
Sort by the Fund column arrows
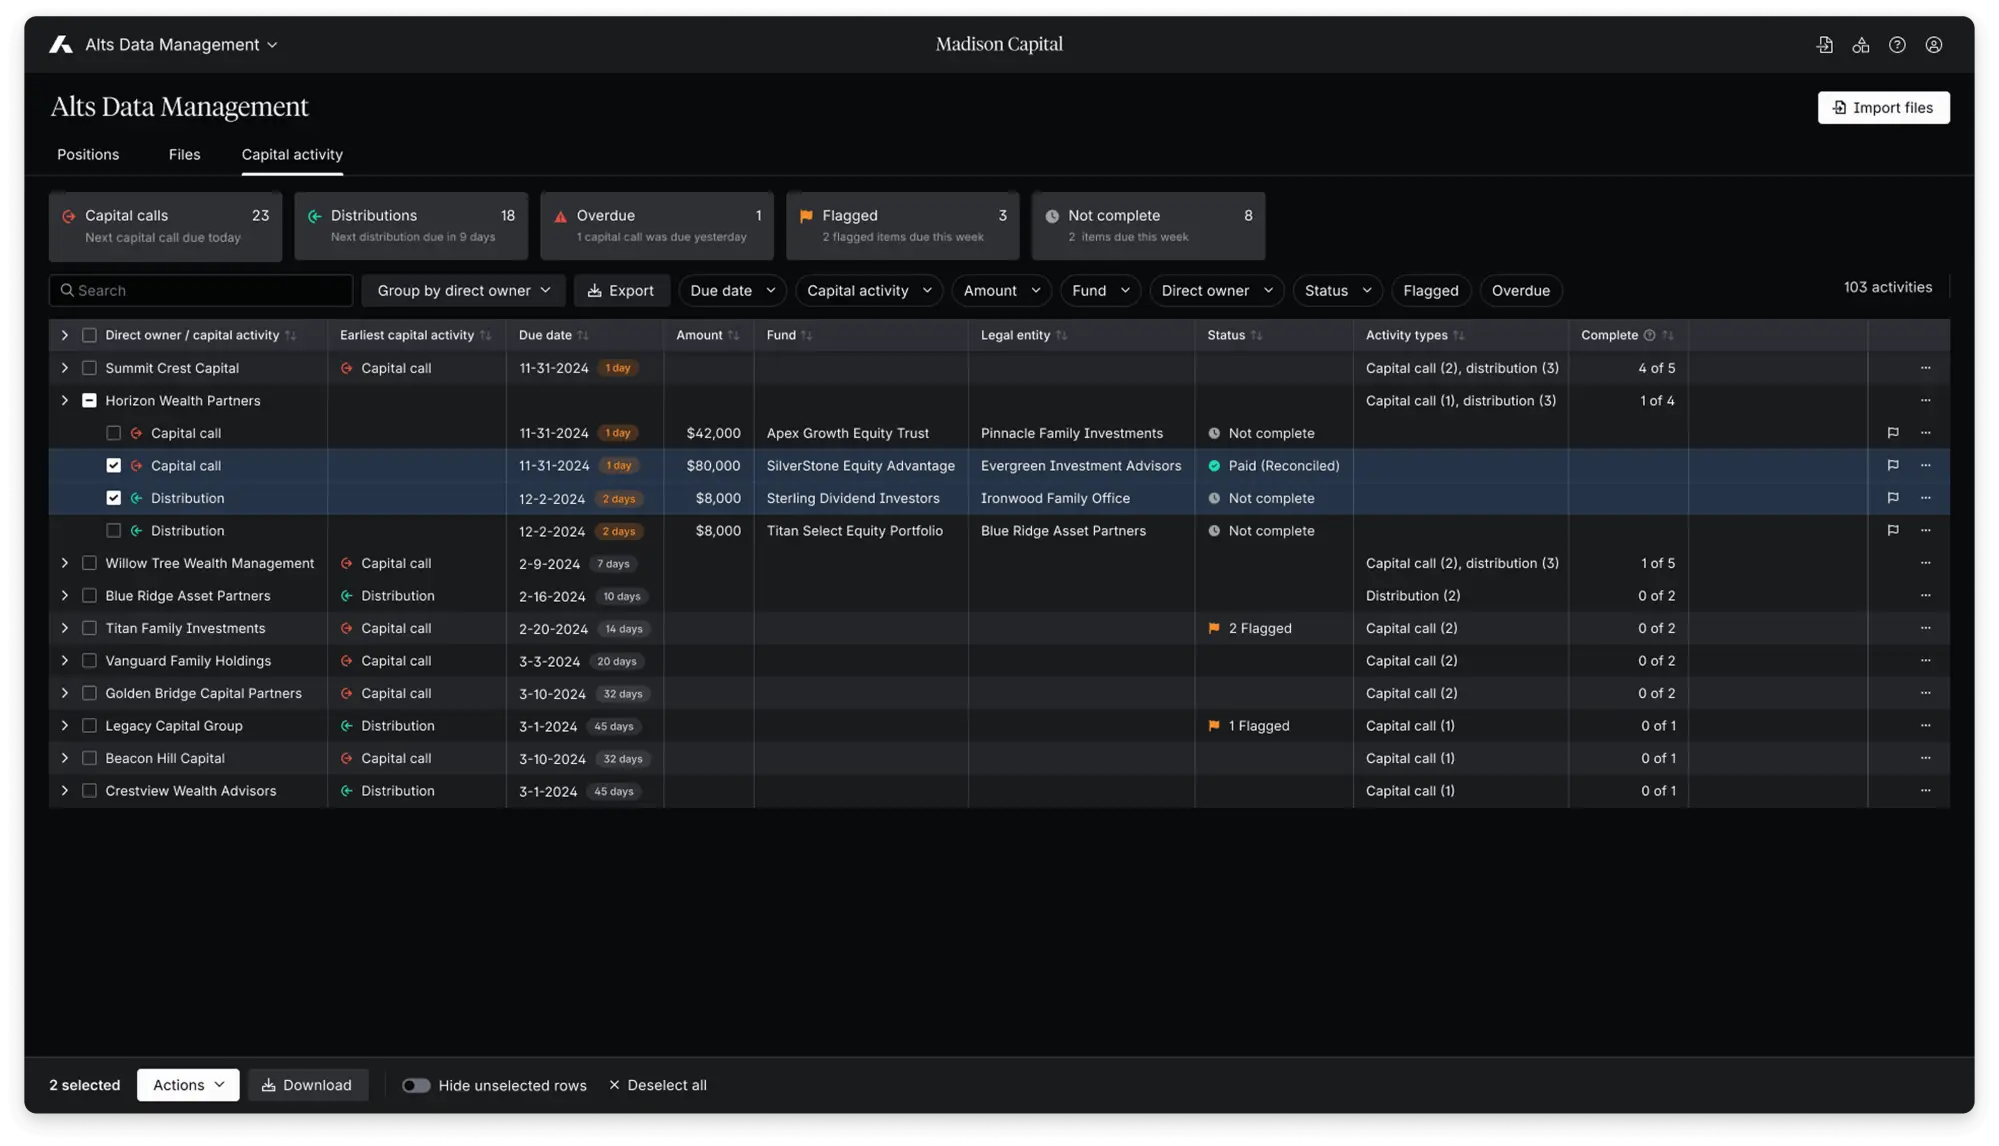[807, 336]
